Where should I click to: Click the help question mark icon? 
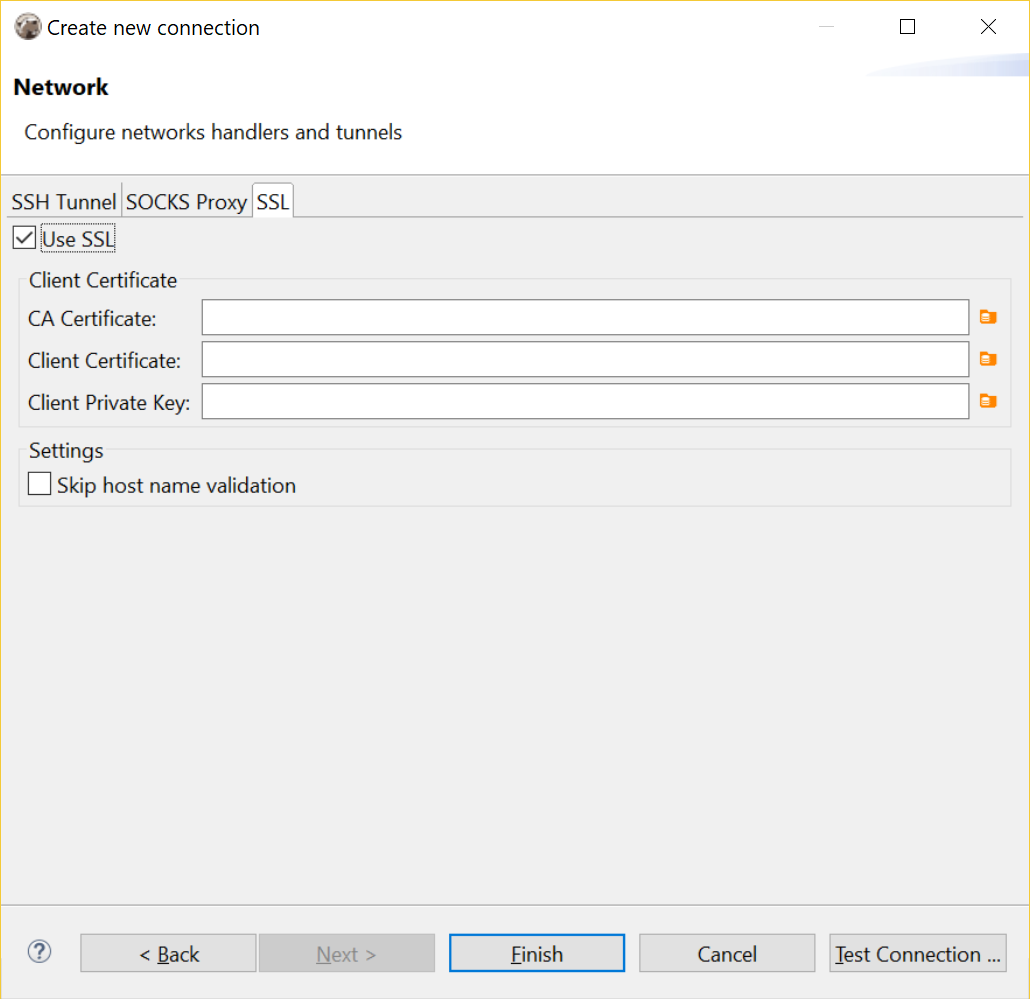pos(39,952)
